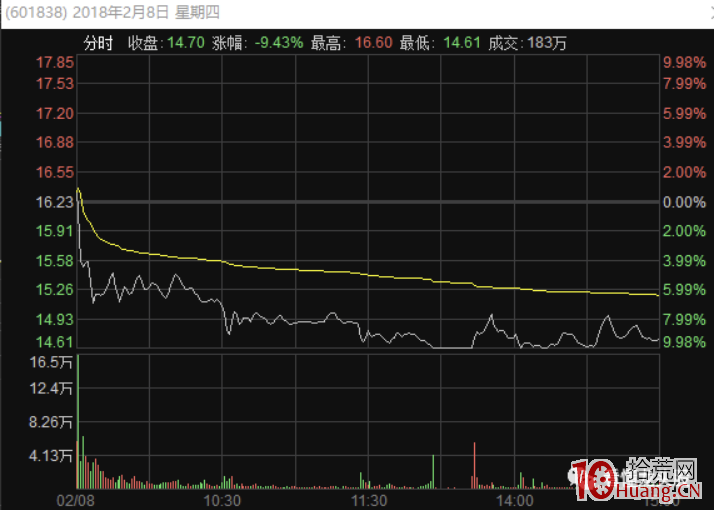Click time axis label 10:30
This screenshot has height=510, width=714.
222,501
